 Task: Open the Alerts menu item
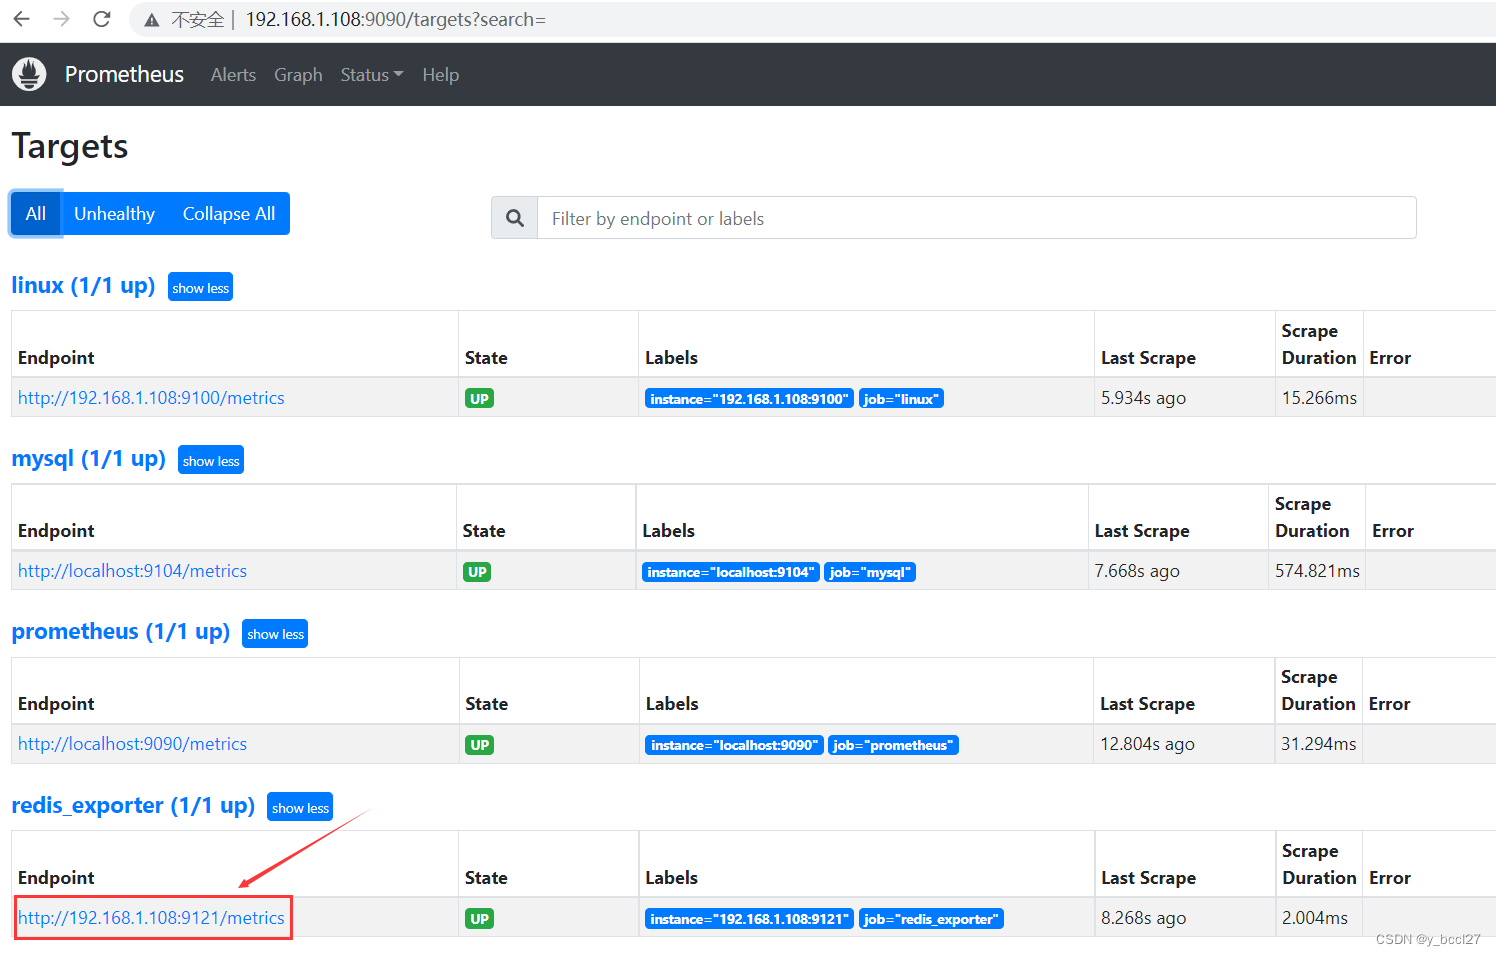tap(233, 75)
